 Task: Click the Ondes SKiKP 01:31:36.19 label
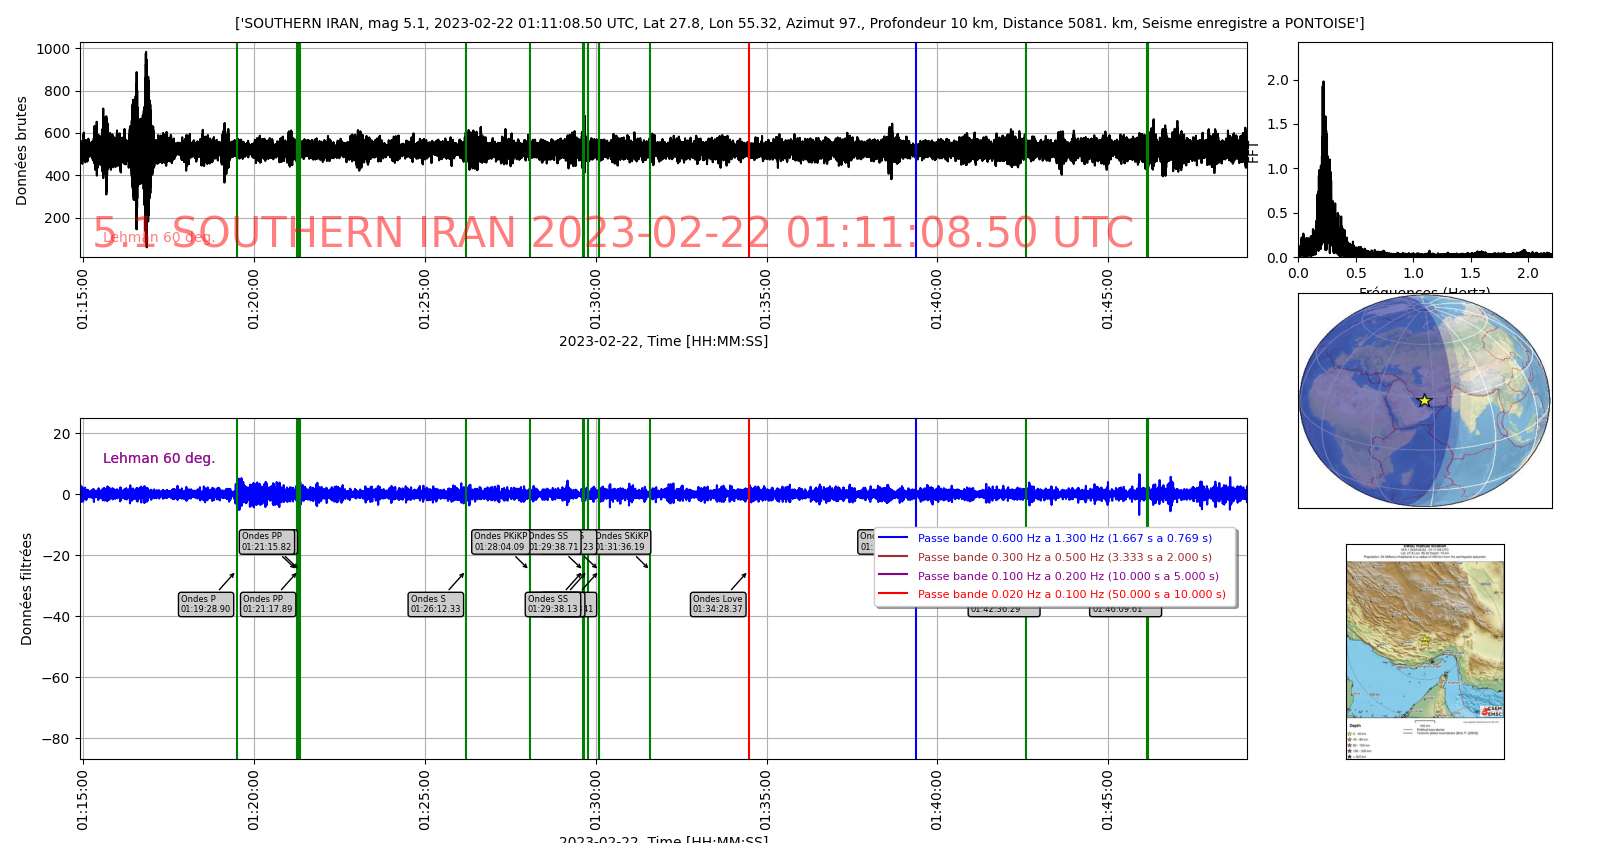point(623,541)
